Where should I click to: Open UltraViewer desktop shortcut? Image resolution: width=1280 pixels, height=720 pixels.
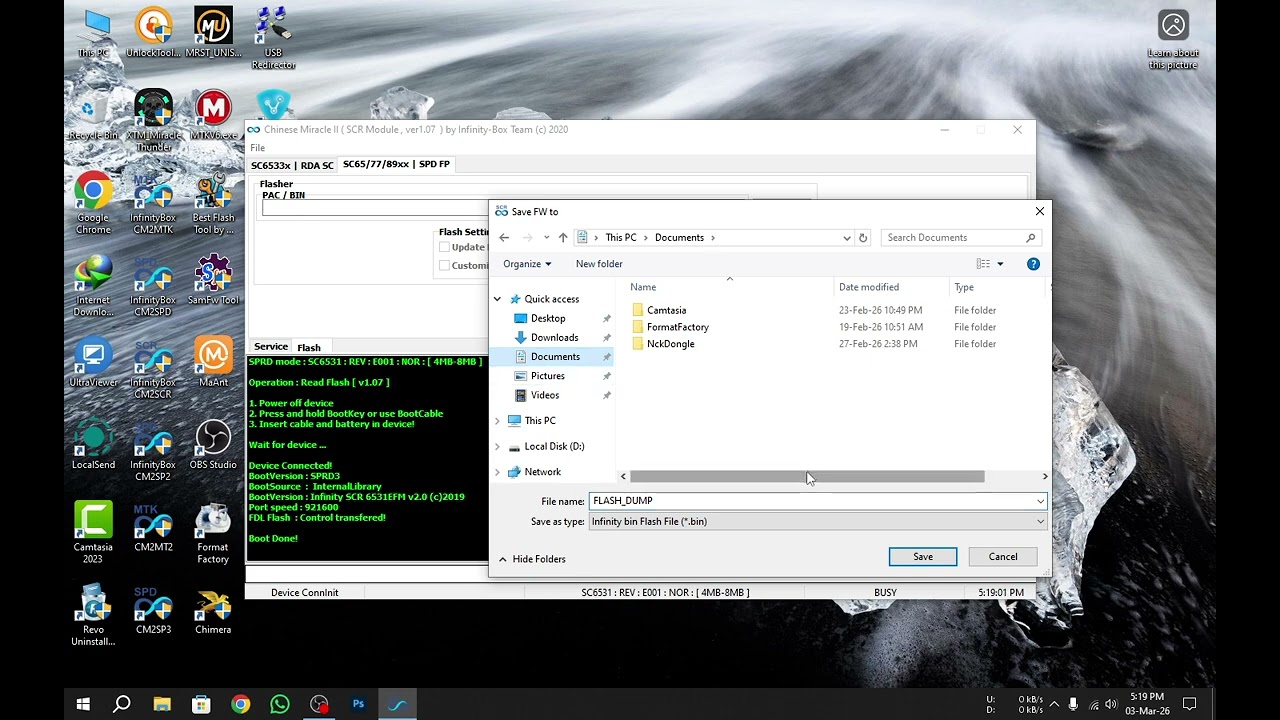tap(93, 363)
